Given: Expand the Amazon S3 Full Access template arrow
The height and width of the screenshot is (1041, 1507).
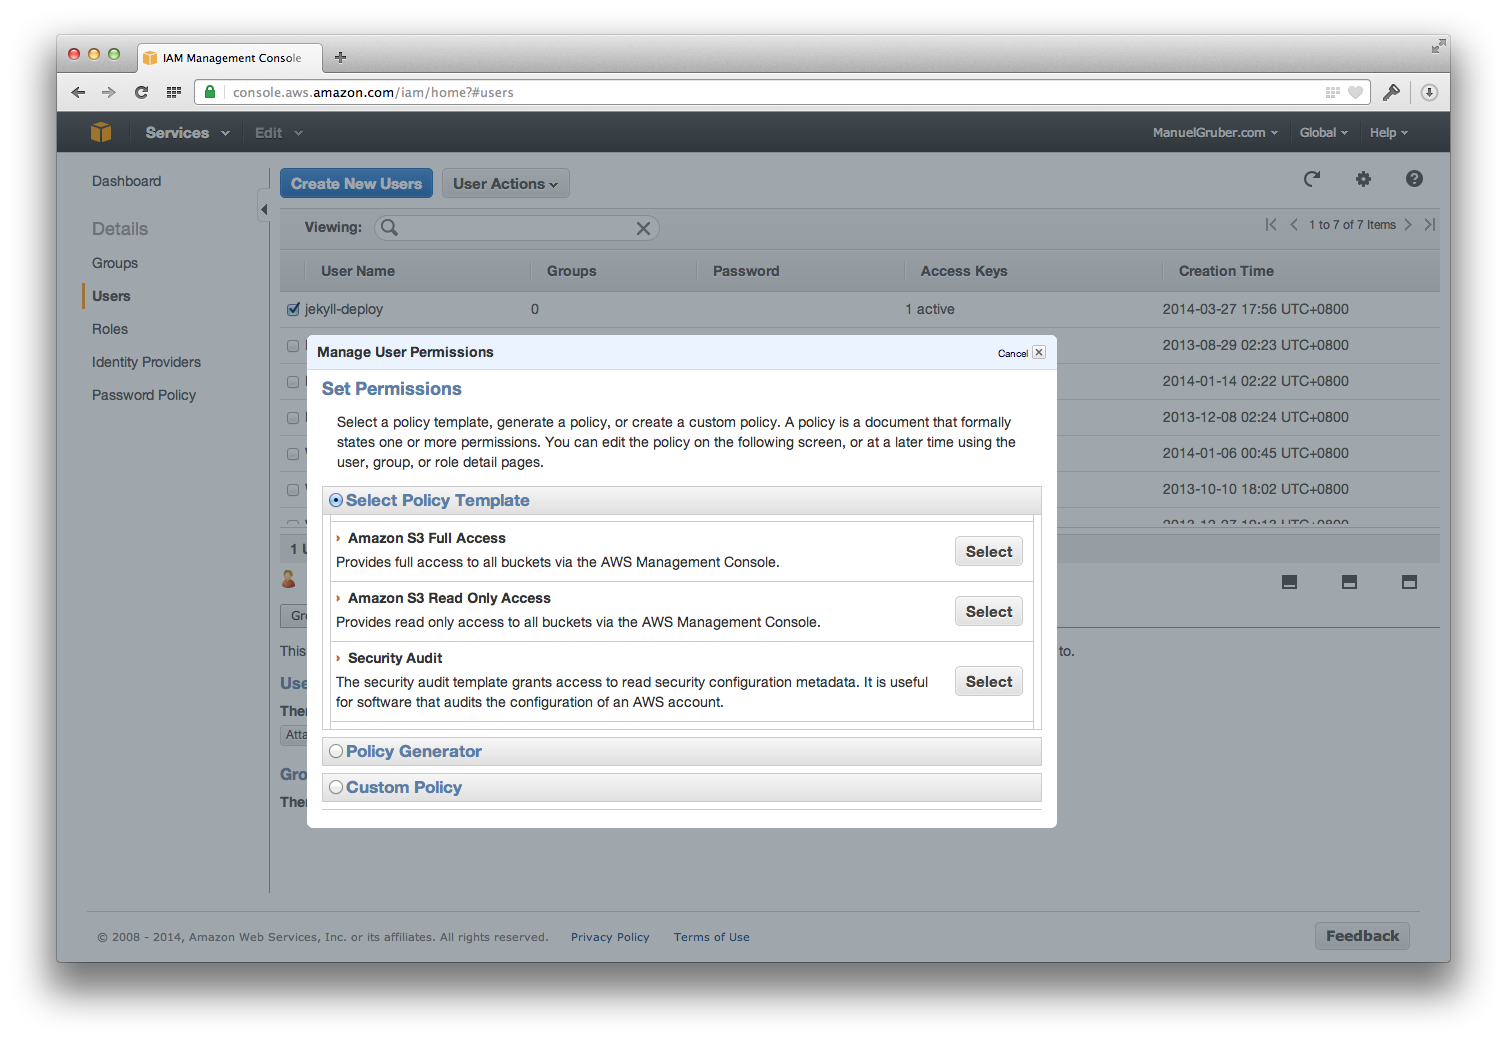Looking at the screenshot, I should pyautogui.click(x=338, y=538).
